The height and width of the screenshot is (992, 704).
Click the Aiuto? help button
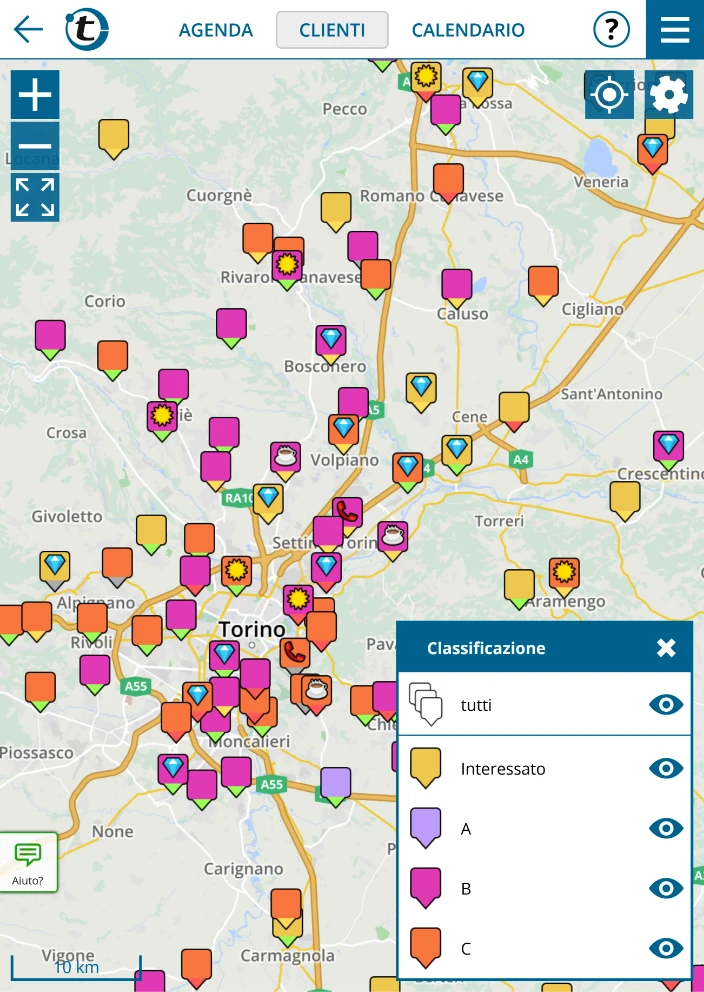click(28, 861)
